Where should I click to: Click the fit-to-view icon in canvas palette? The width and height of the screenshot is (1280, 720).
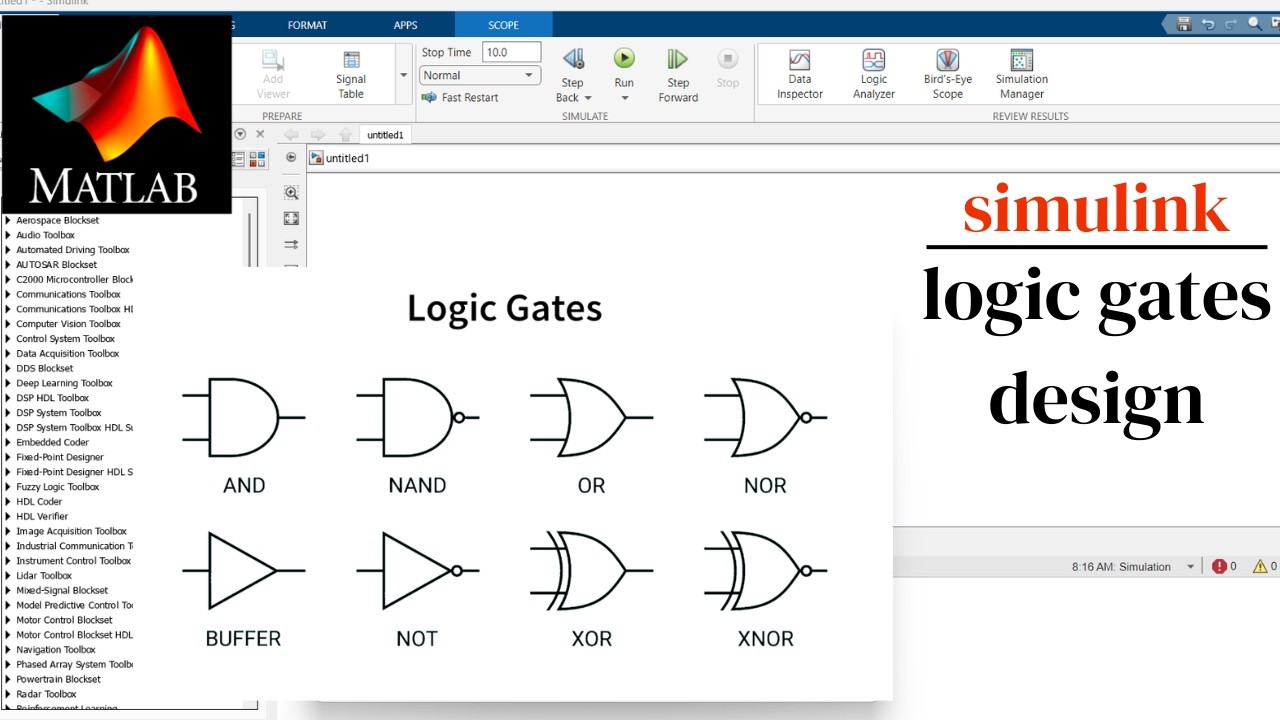click(291, 218)
